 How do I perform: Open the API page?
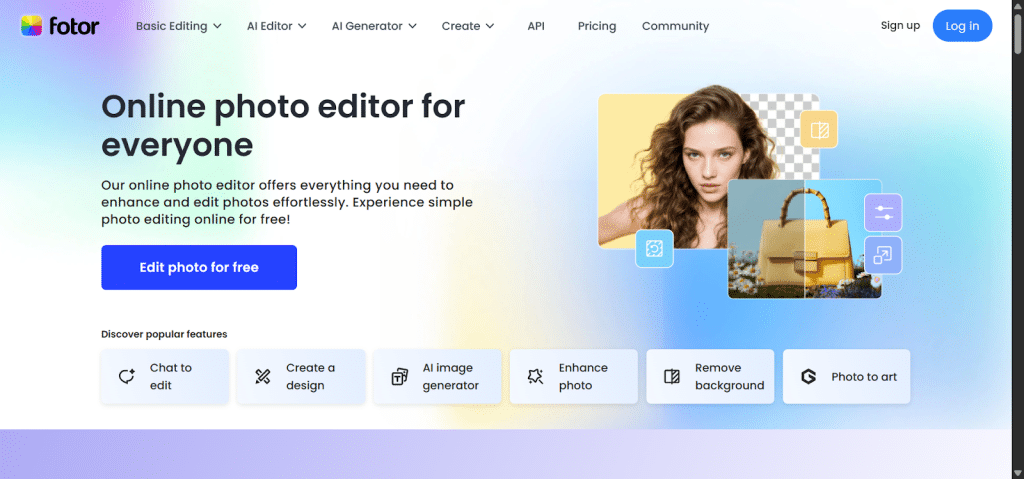536,26
